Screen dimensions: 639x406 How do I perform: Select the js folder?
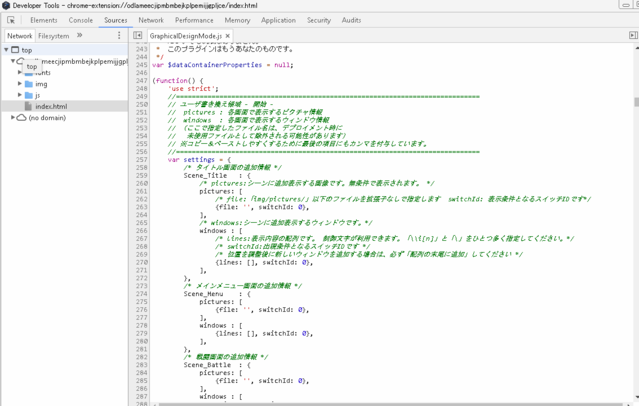pos(37,95)
